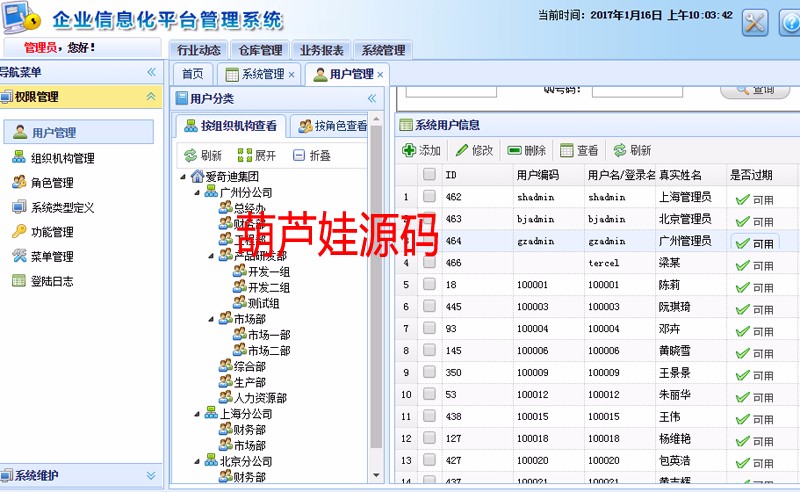
Task: Check the row for 黄晓雪
Action: (429, 350)
